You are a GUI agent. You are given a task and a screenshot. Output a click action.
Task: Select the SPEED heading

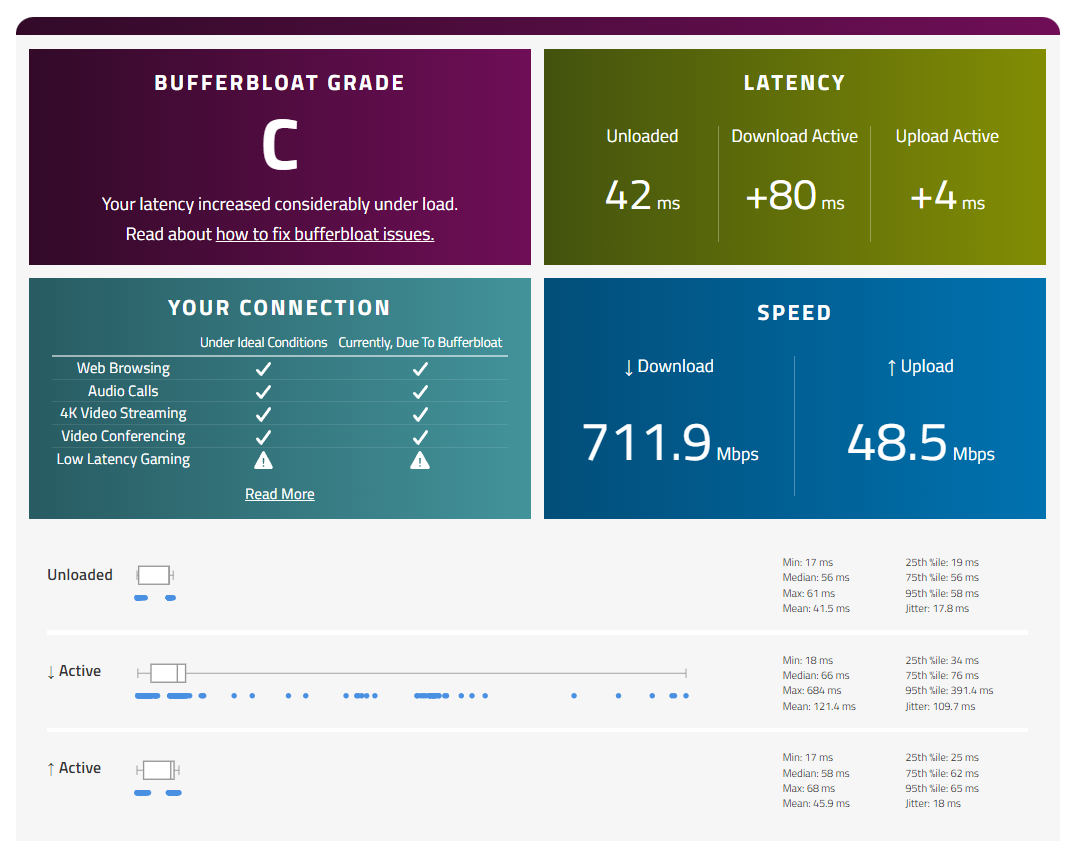(x=794, y=313)
